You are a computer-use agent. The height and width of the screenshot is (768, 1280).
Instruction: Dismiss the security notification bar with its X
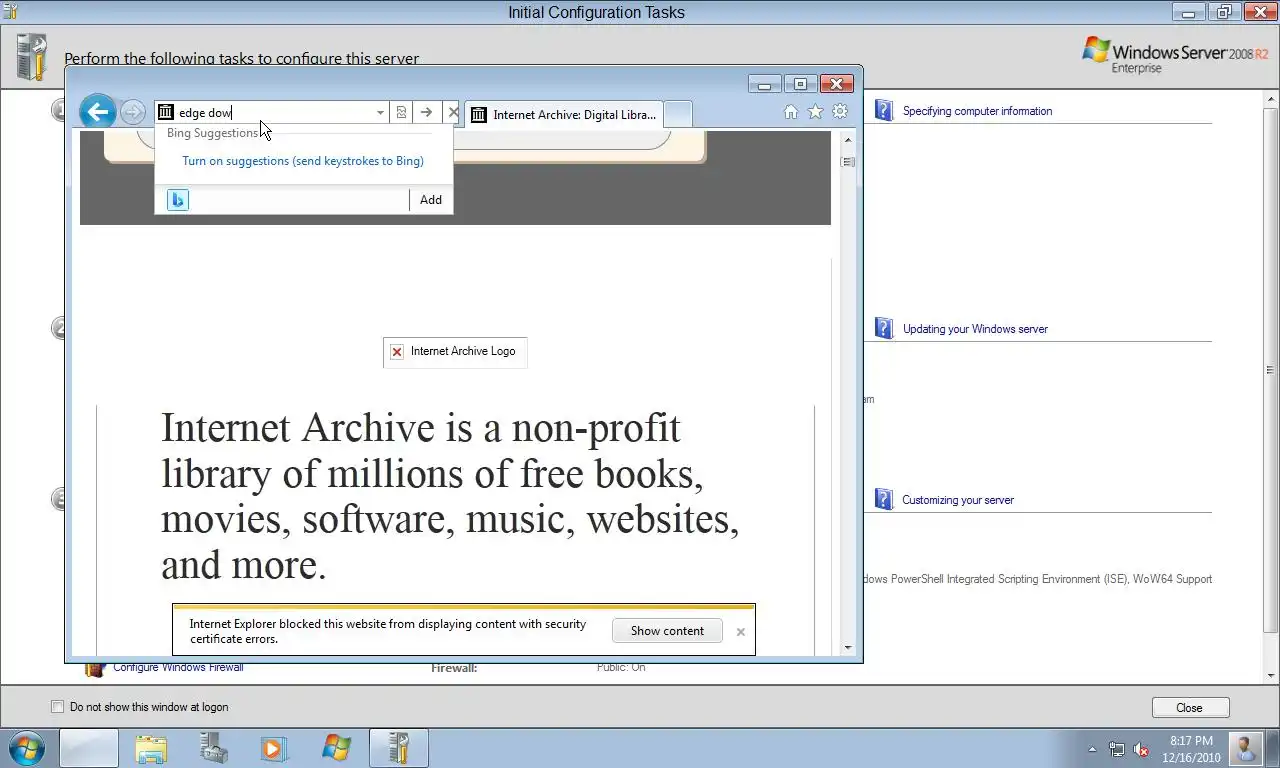pos(741,632)
